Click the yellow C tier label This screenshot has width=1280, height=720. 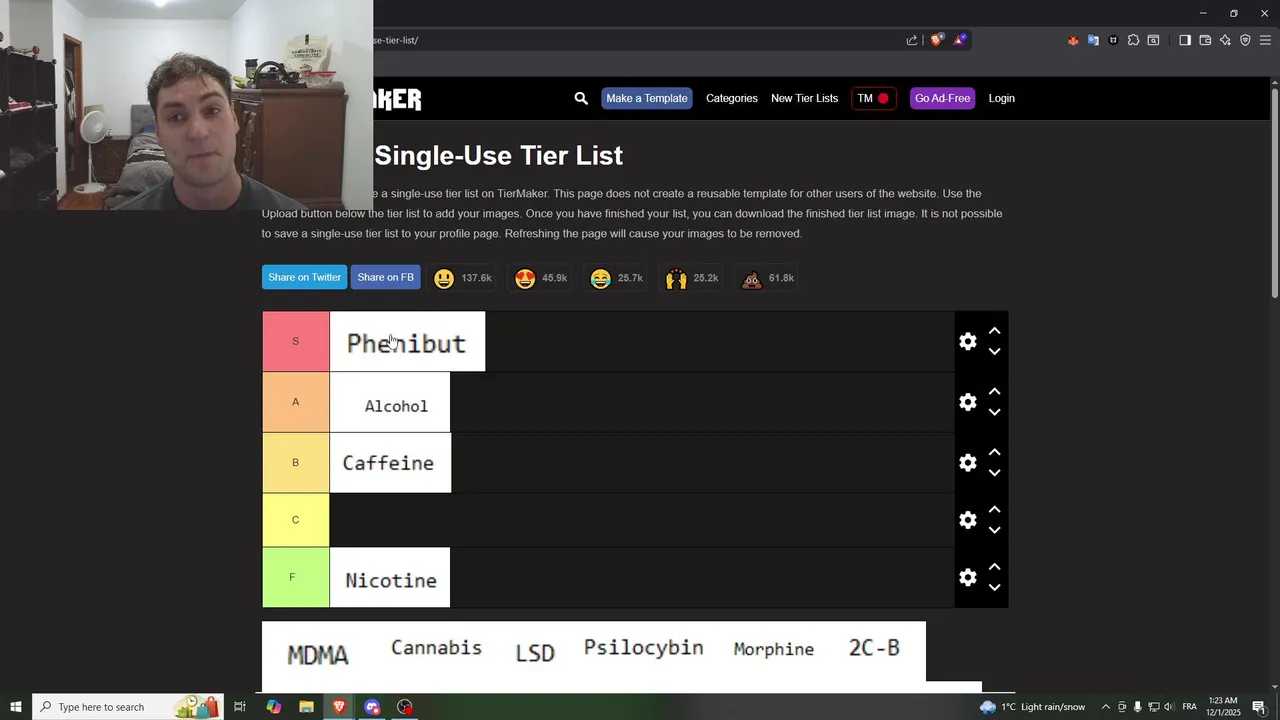pos(295,520)
